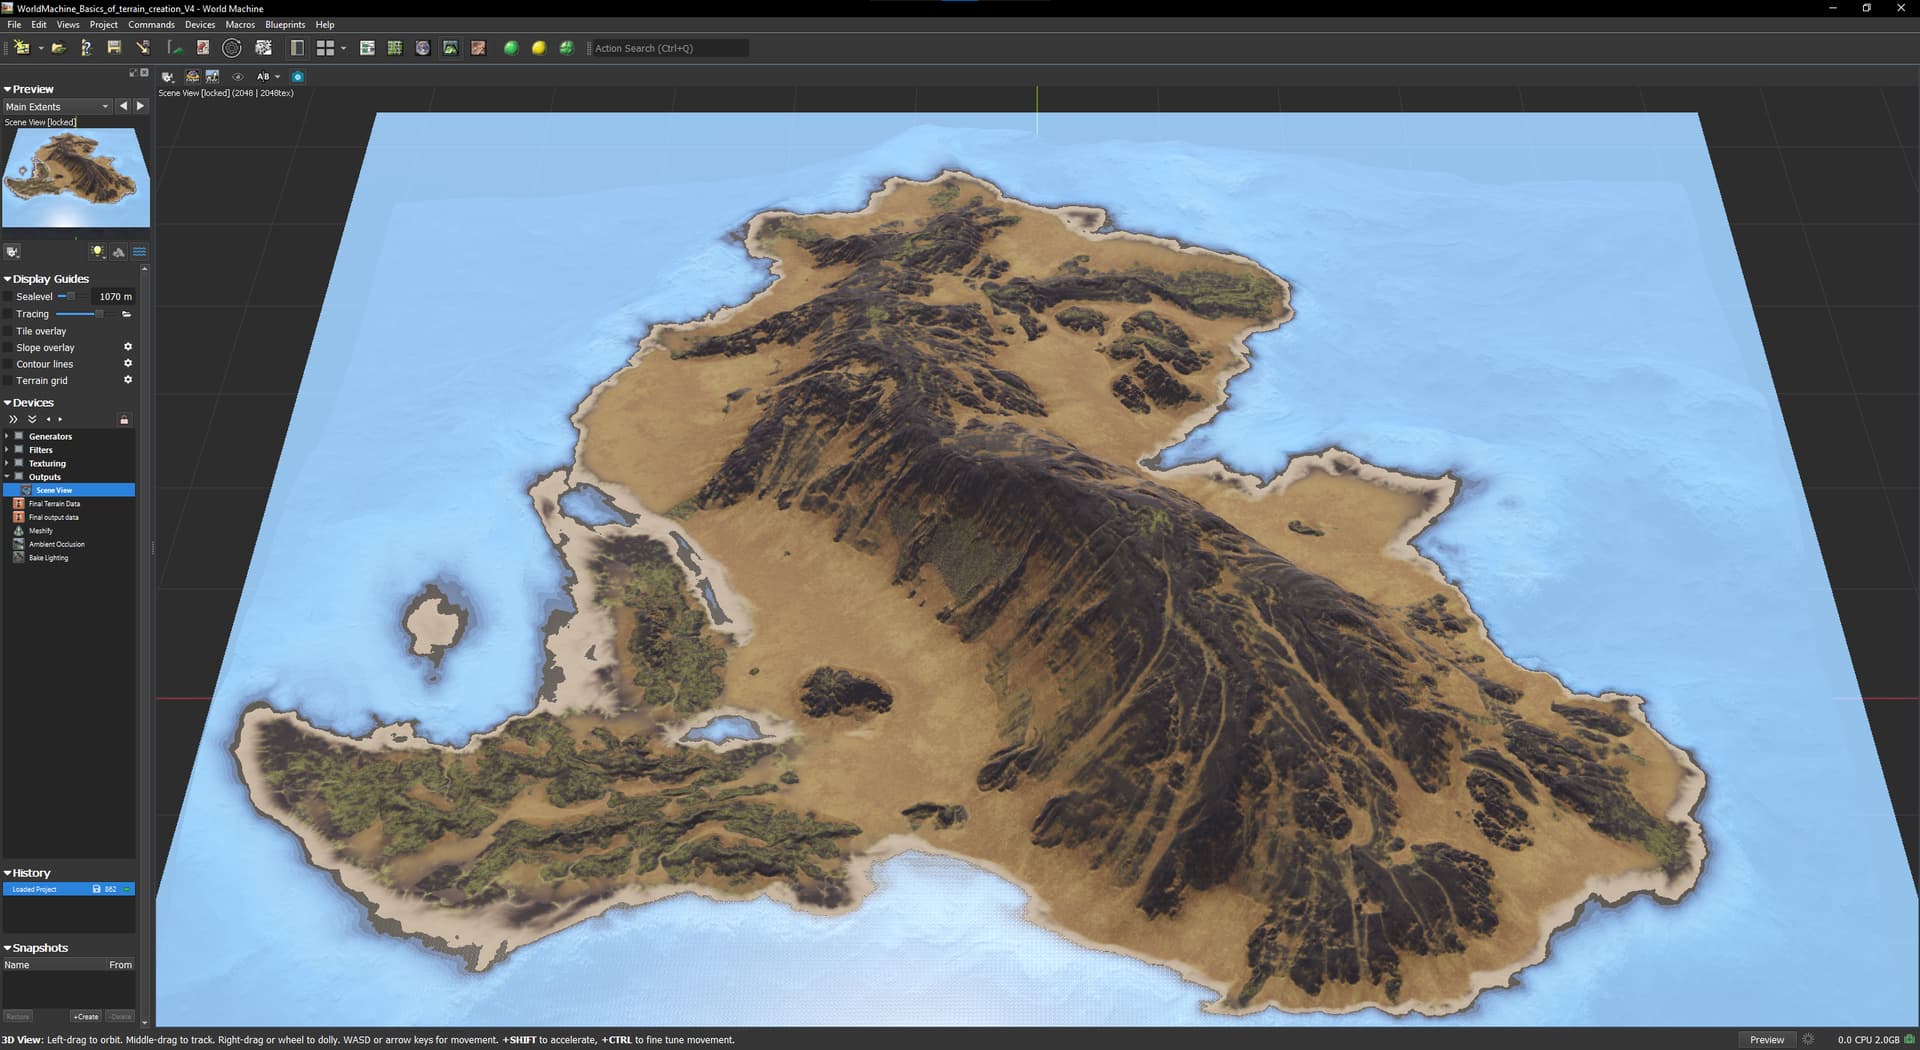Image resolution: width=1920 pixels, height=1050 pixels.
Task: Enable the Sealevel checkbox
Action: pyautogui.click(x=8, y=297)
